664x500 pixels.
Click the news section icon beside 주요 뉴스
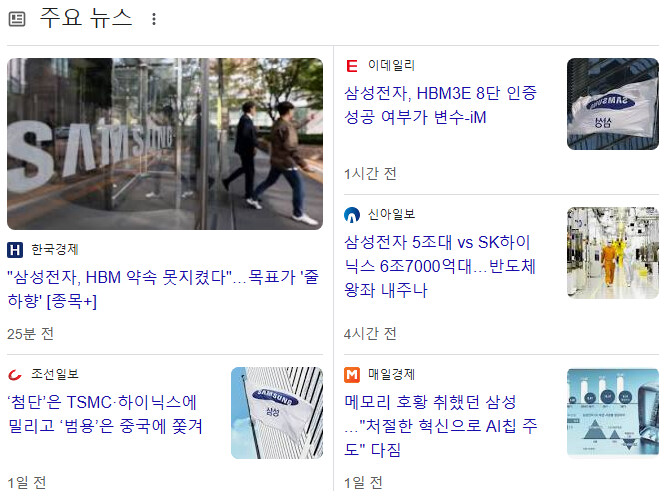tap(17, 19)
